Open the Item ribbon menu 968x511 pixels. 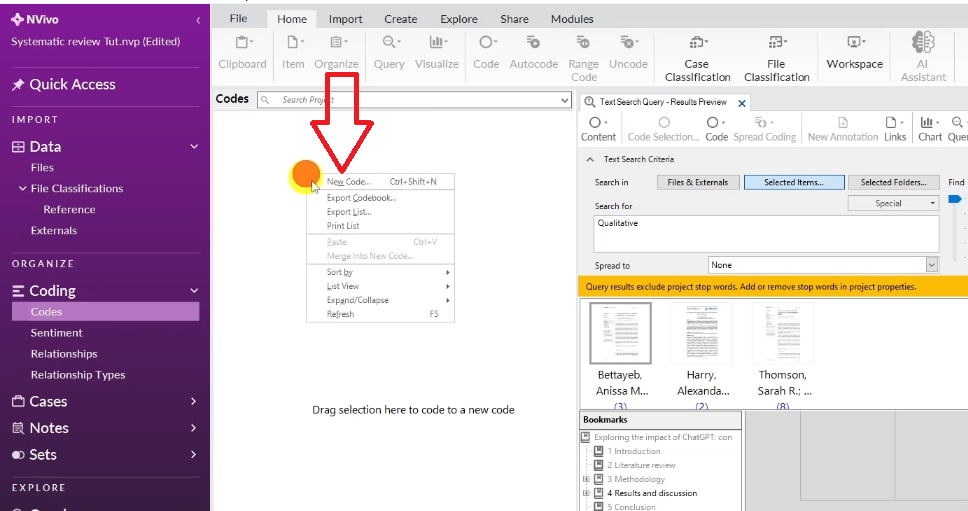coord(293,52)
